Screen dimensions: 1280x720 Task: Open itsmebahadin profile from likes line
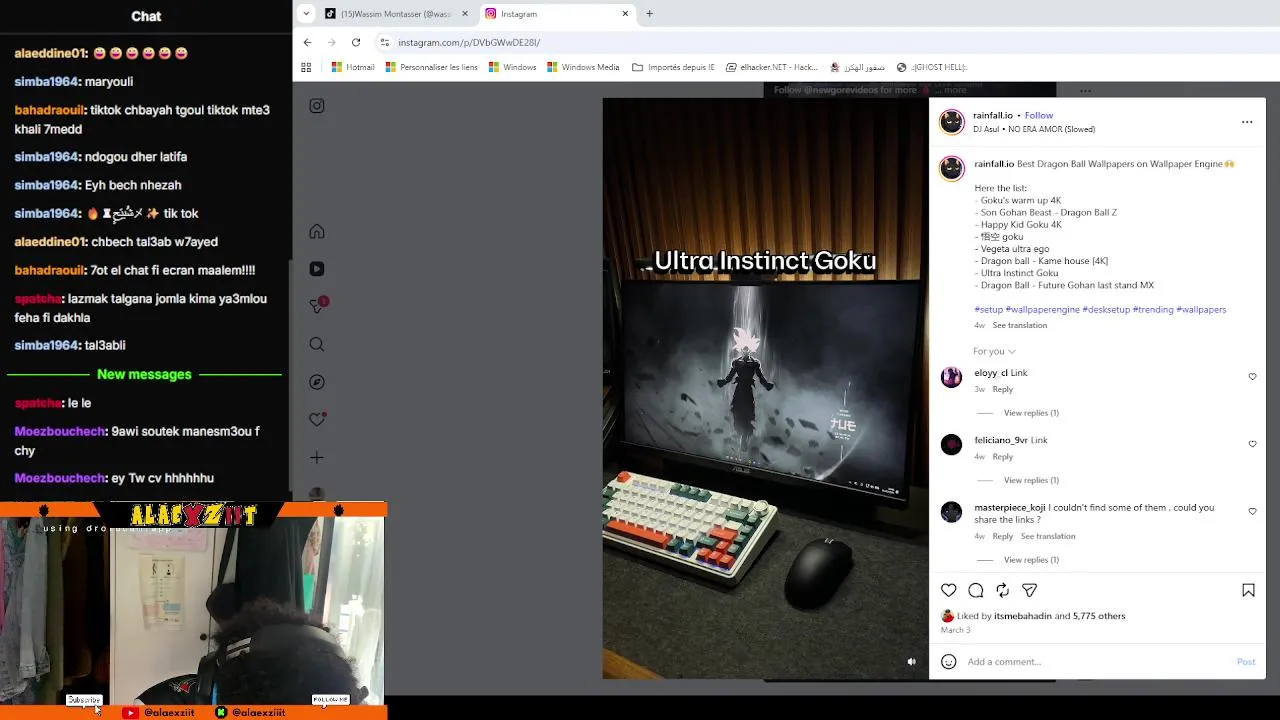pyautogui.click(x=1023, y=616)
